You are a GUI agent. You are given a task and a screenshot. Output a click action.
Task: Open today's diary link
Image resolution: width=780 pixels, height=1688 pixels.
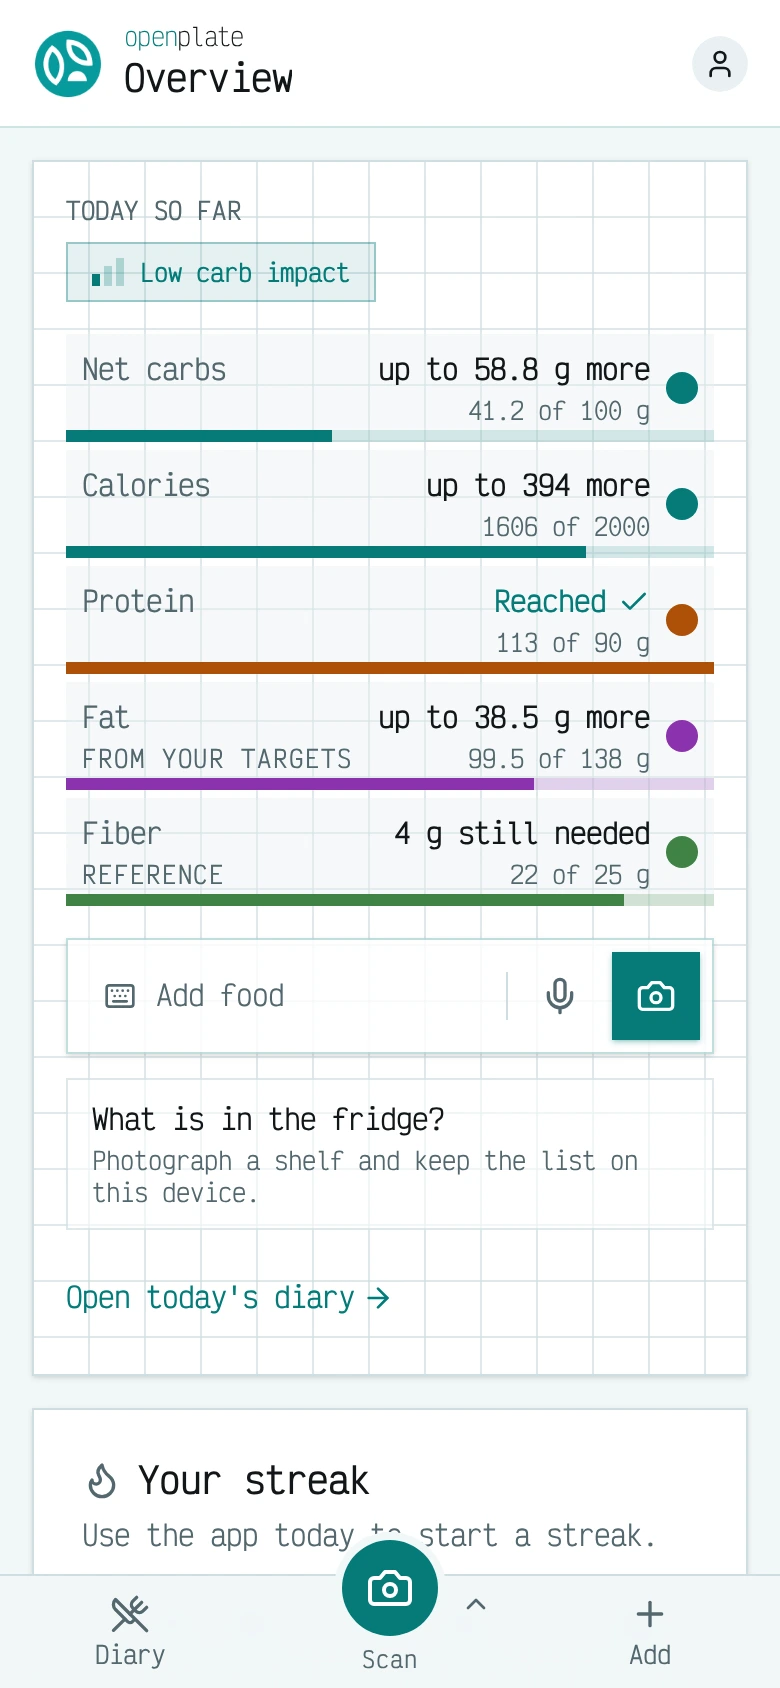point(228,1298)
